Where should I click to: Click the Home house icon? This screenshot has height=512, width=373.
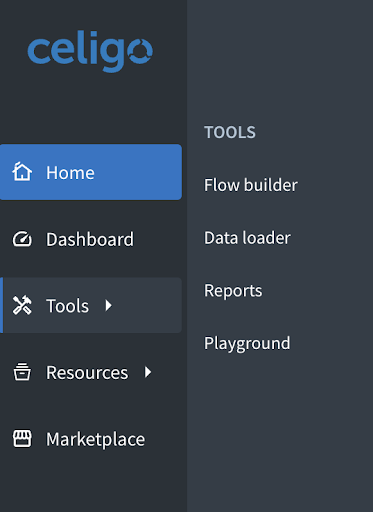[22, 172]
